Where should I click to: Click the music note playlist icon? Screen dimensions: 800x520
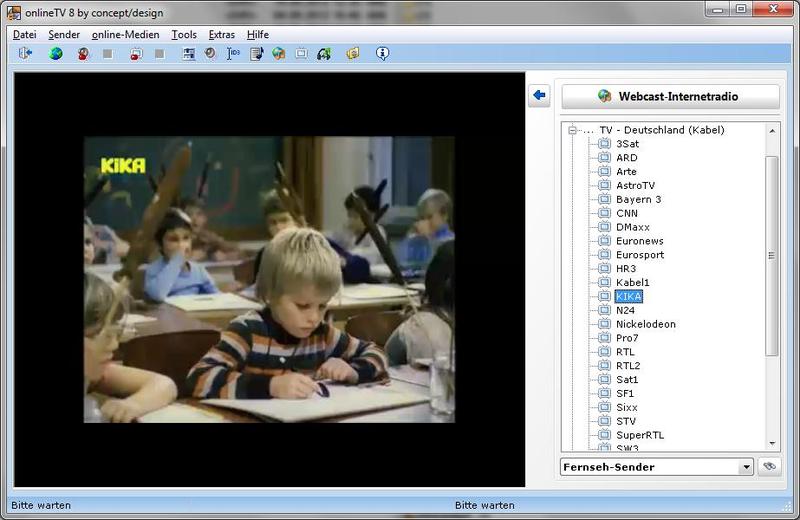tap(257, 54)
